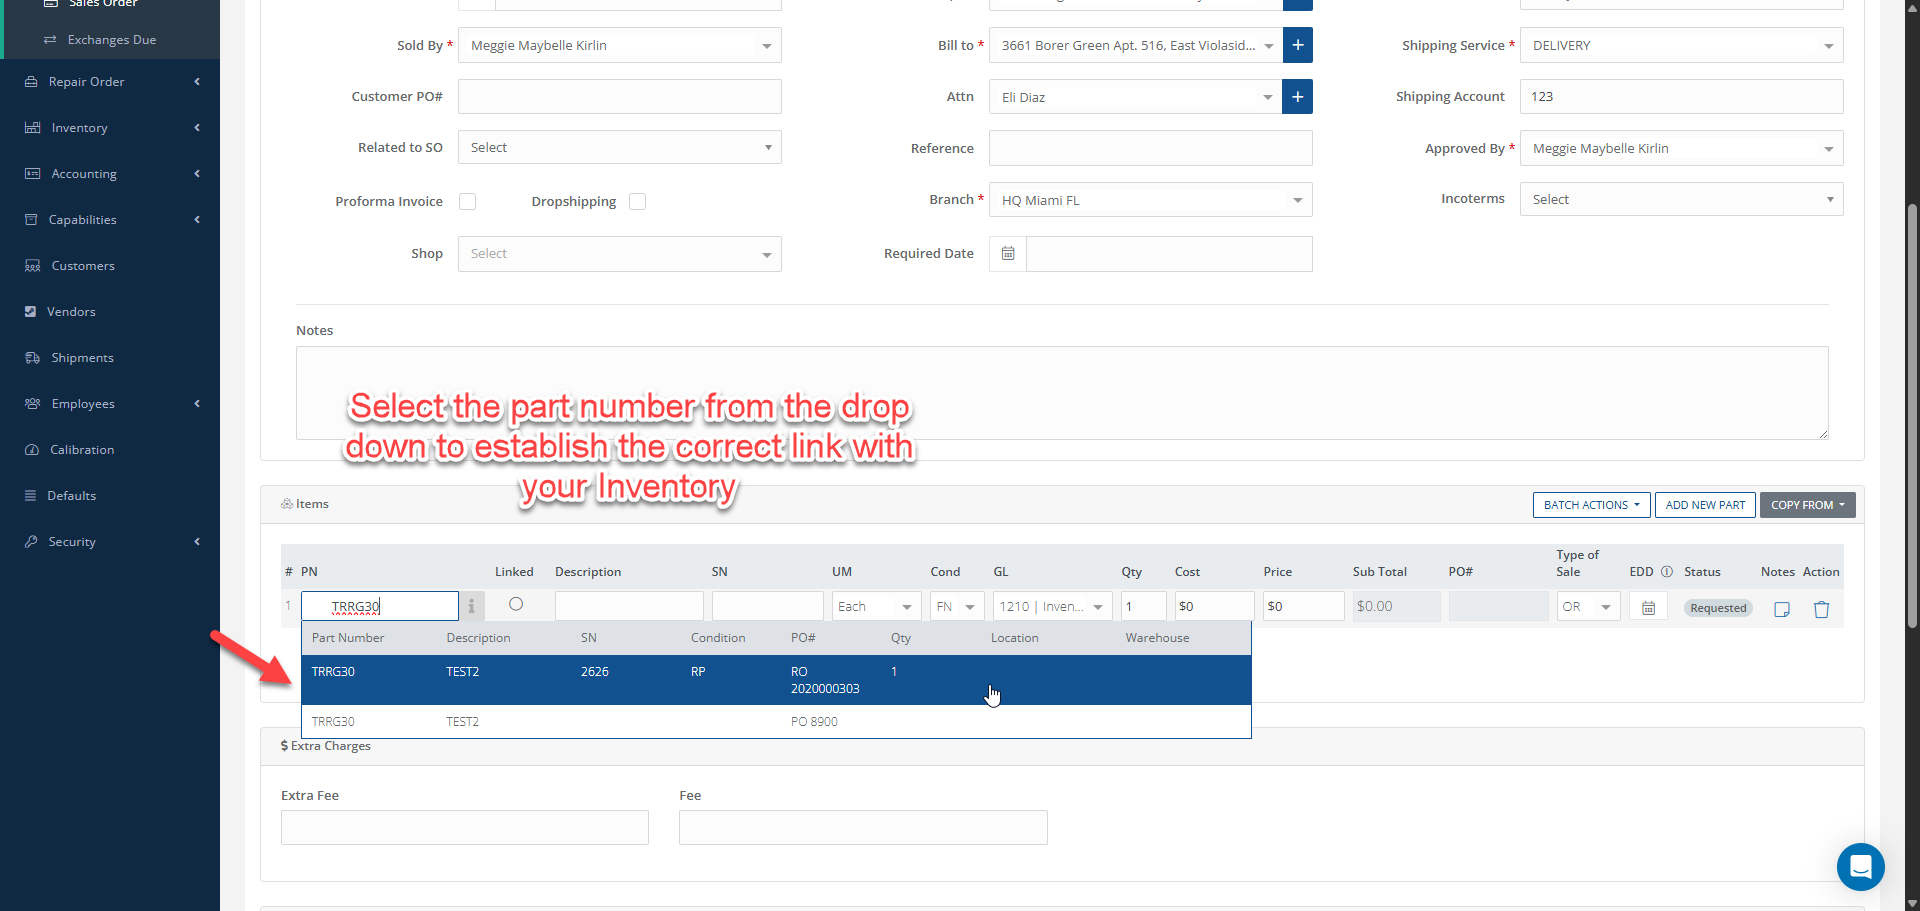Select the Linked radio button
This screenshot has width=1920, height=911.
(516, 604)
